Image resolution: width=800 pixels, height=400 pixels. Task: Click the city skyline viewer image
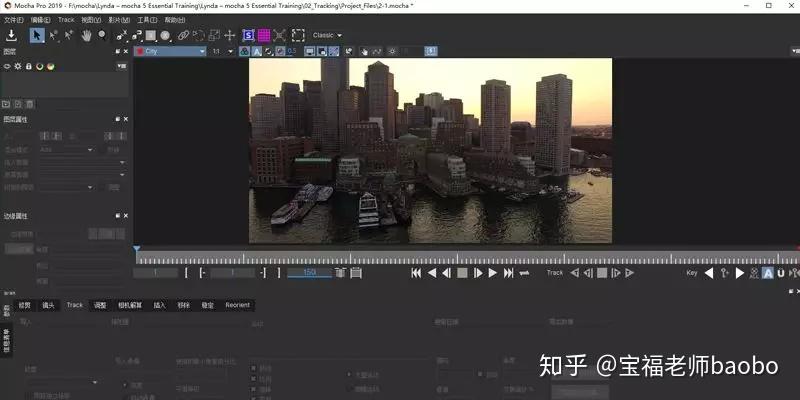tap(430, 151)
